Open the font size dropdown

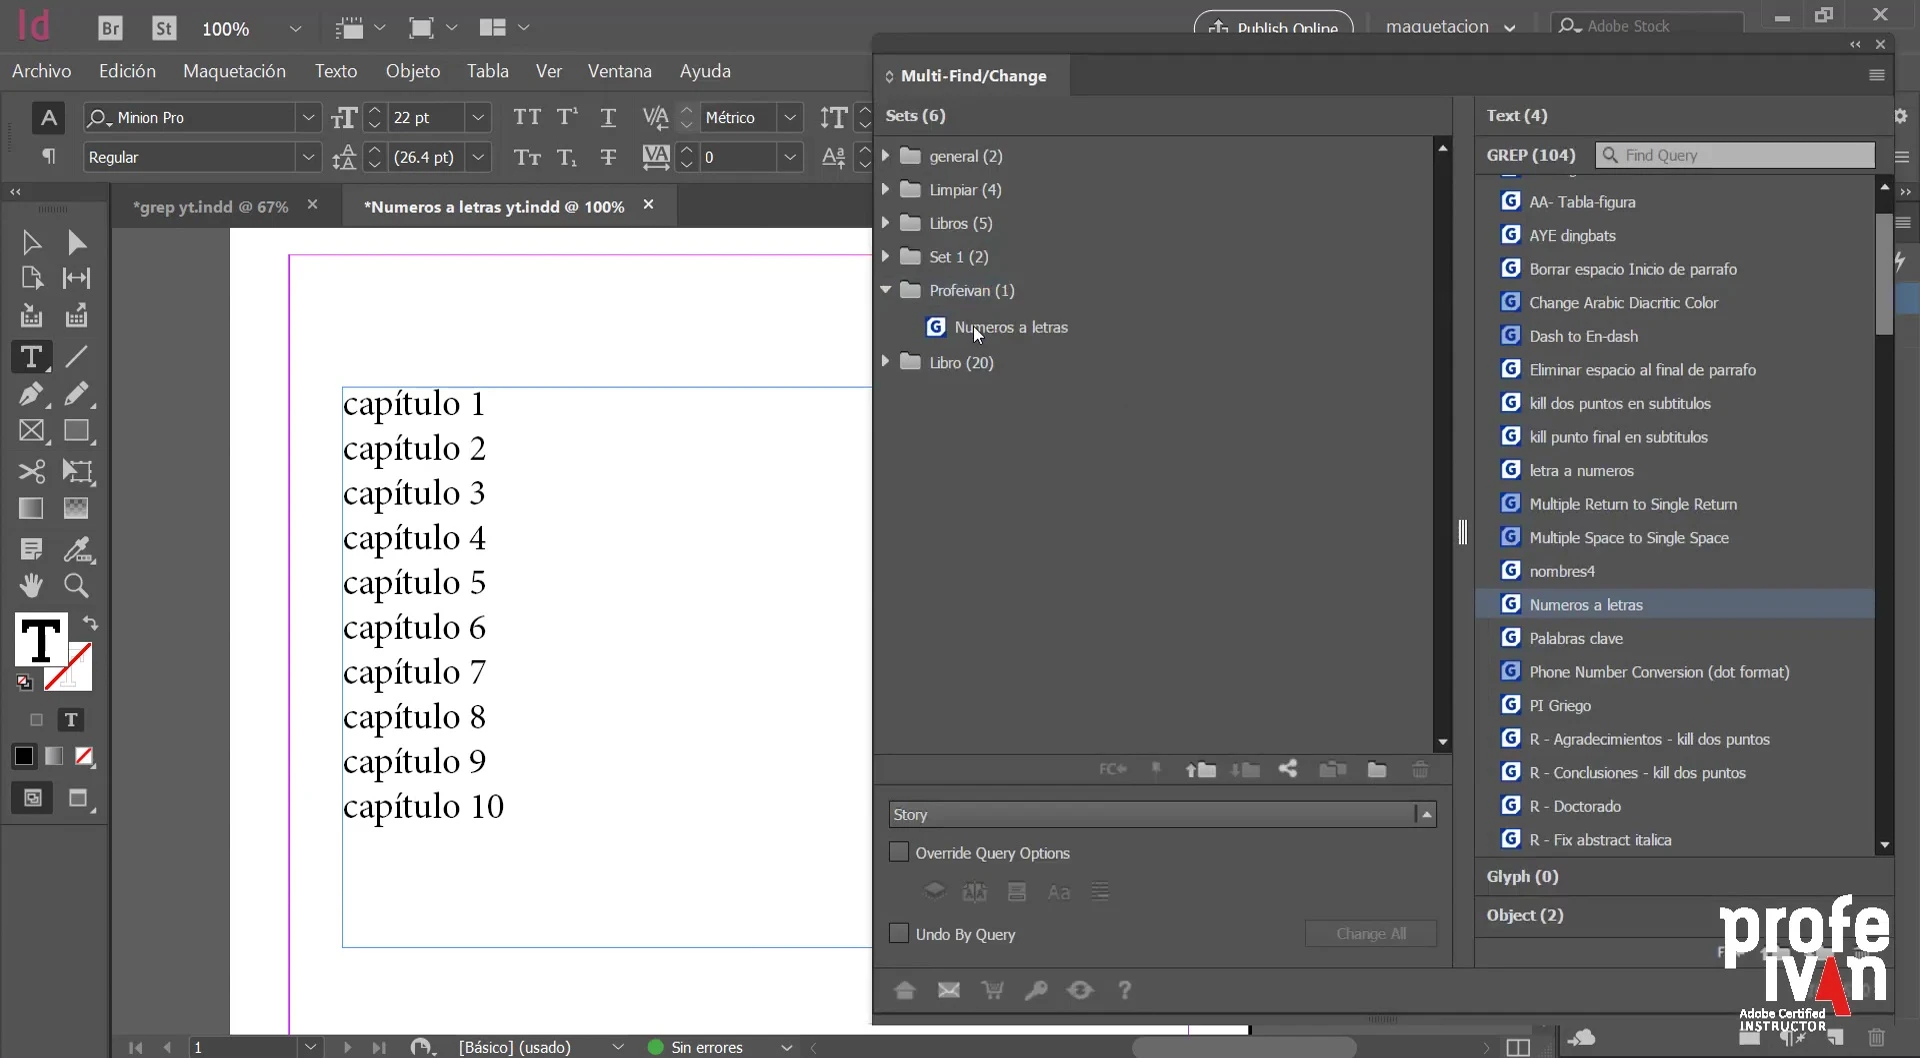click(478, 117)
